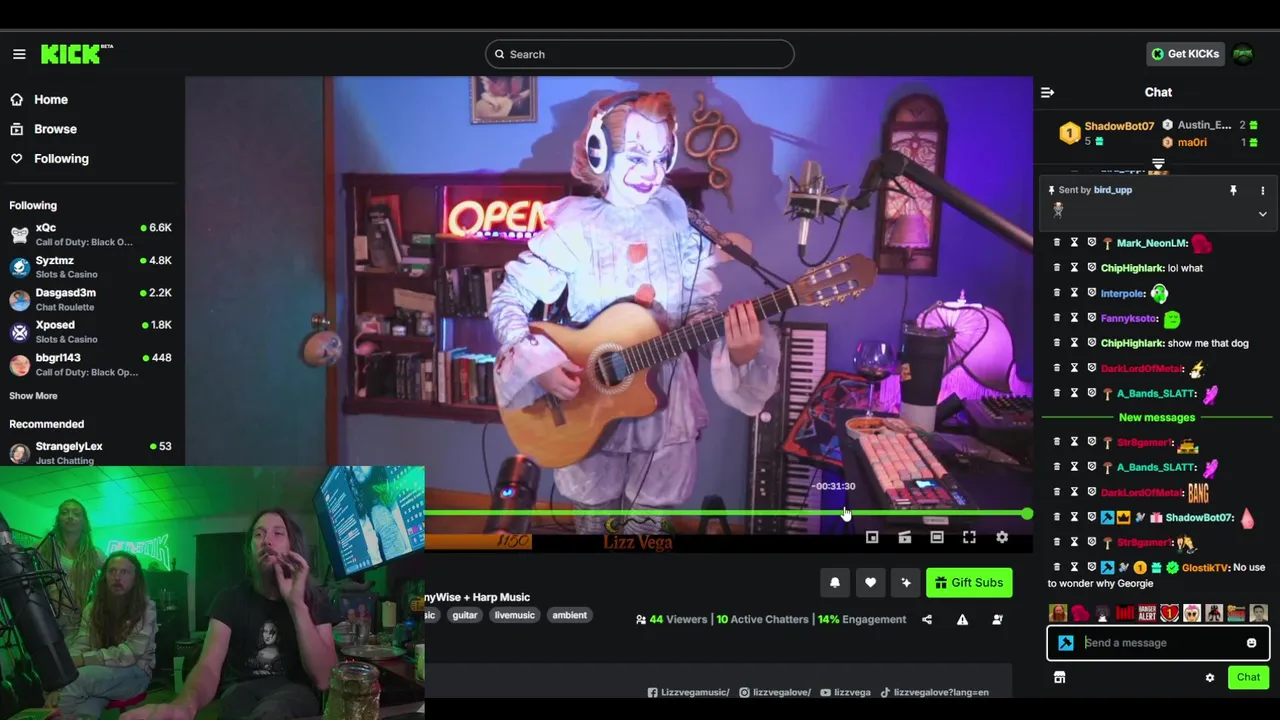Open emoji picker in message box
This screenshot has width=1280, height=720.
1251,643
